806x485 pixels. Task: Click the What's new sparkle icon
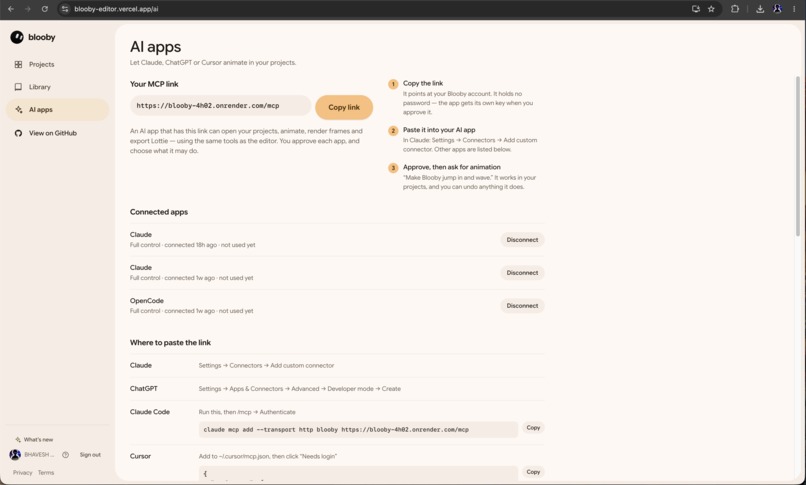coord(18,440)
